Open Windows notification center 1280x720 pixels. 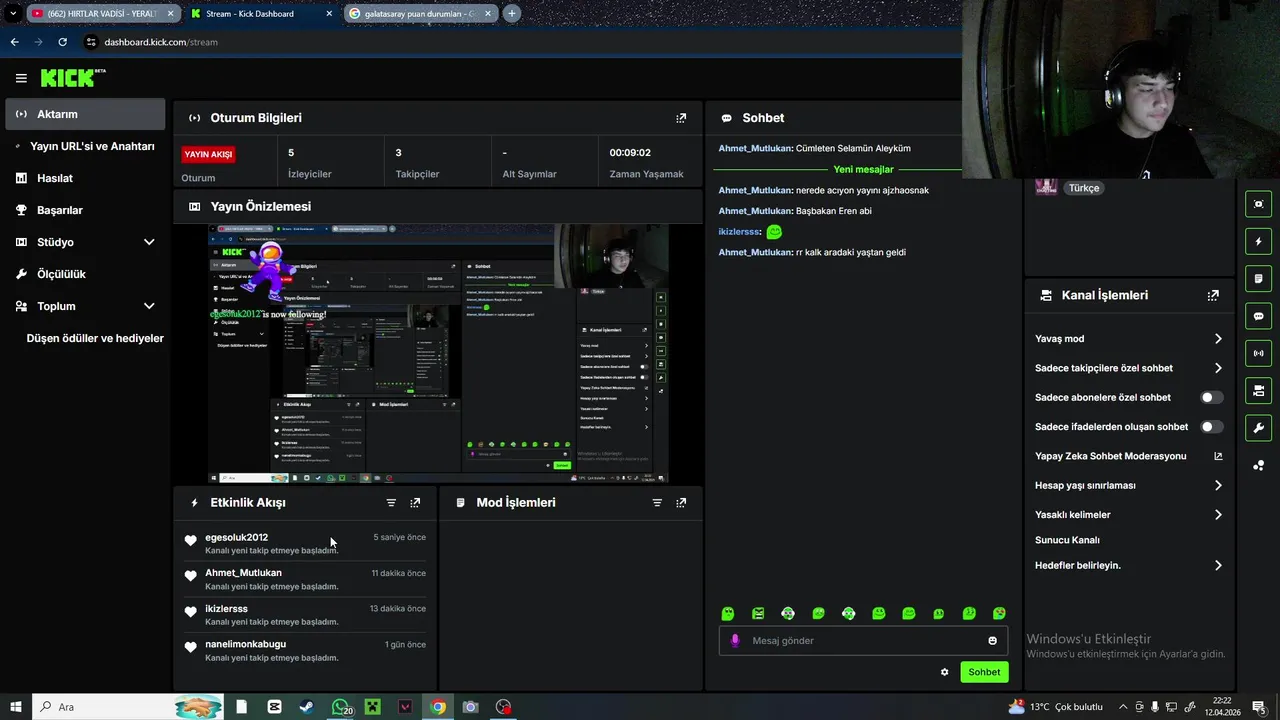point(1259,707)
